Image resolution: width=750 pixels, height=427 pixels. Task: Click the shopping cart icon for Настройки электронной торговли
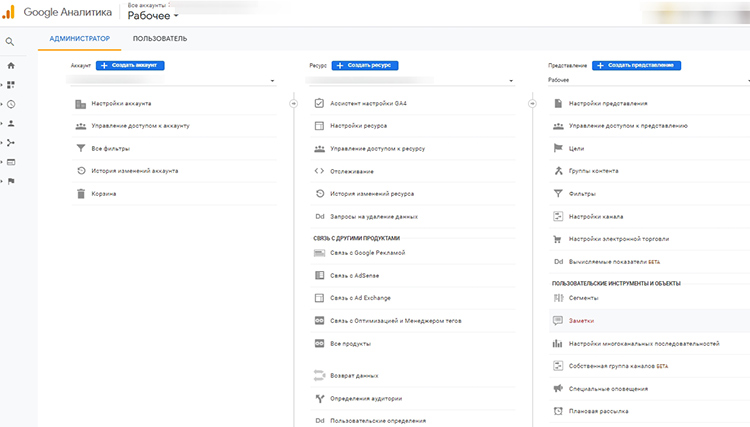click(558, 239)
